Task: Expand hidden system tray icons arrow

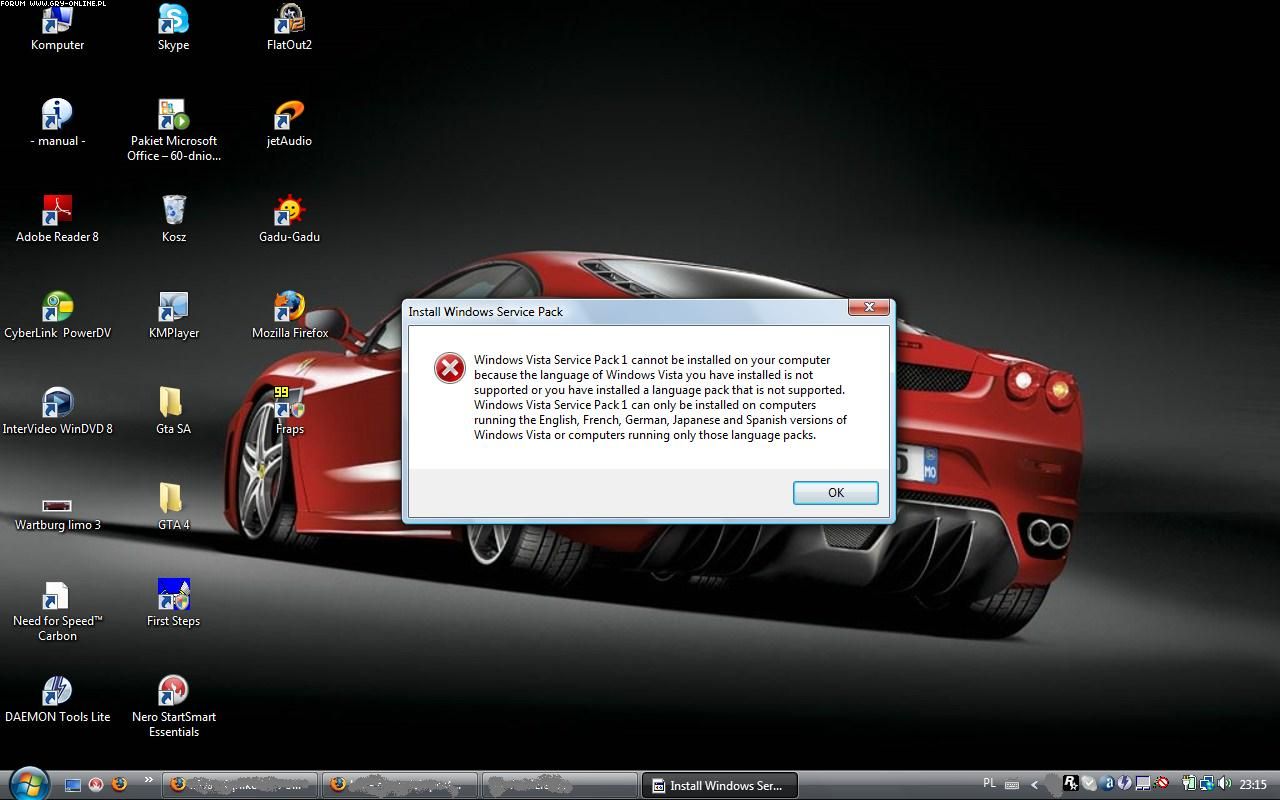Action: [1035, 785]
